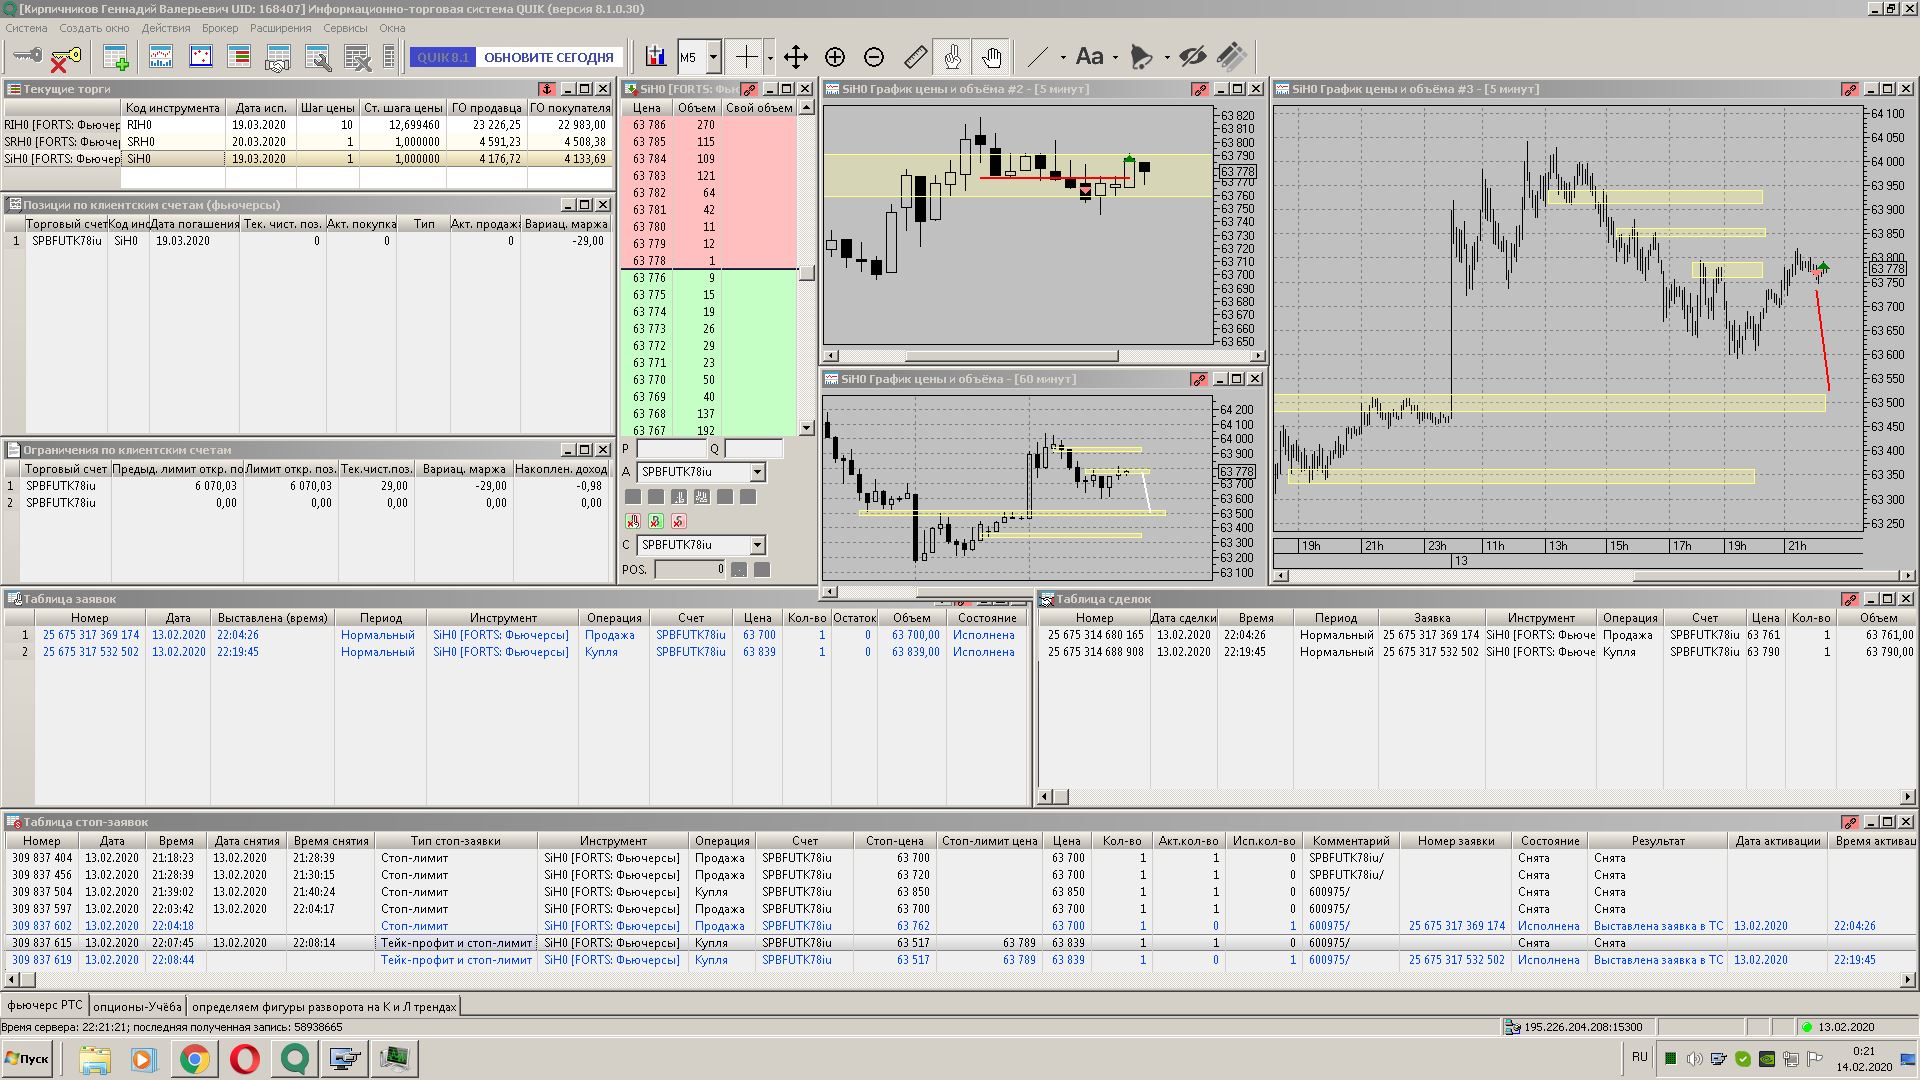The height and width of the screenshot is (1080, 1920).
Task: Toggle the hand pan chart mode
Action: click(991, 57)
